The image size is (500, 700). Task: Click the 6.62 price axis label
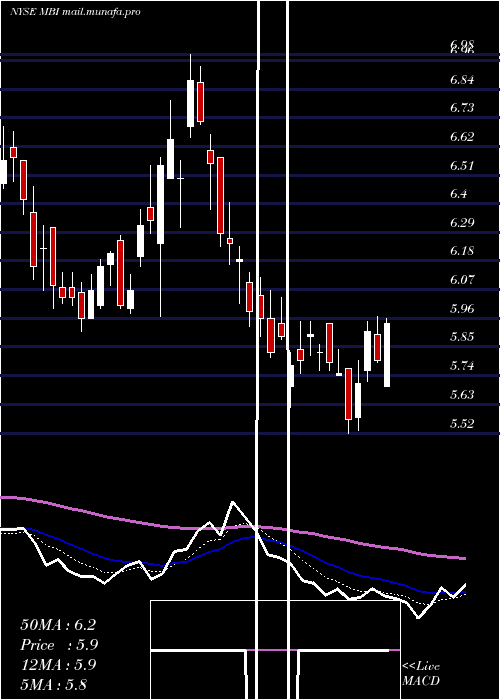click(x=462, y=137)
